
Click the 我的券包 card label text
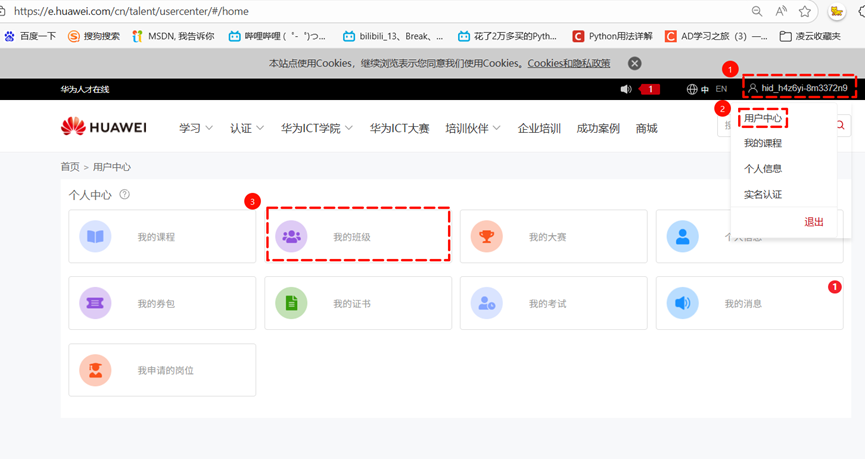tap(156, 303)
